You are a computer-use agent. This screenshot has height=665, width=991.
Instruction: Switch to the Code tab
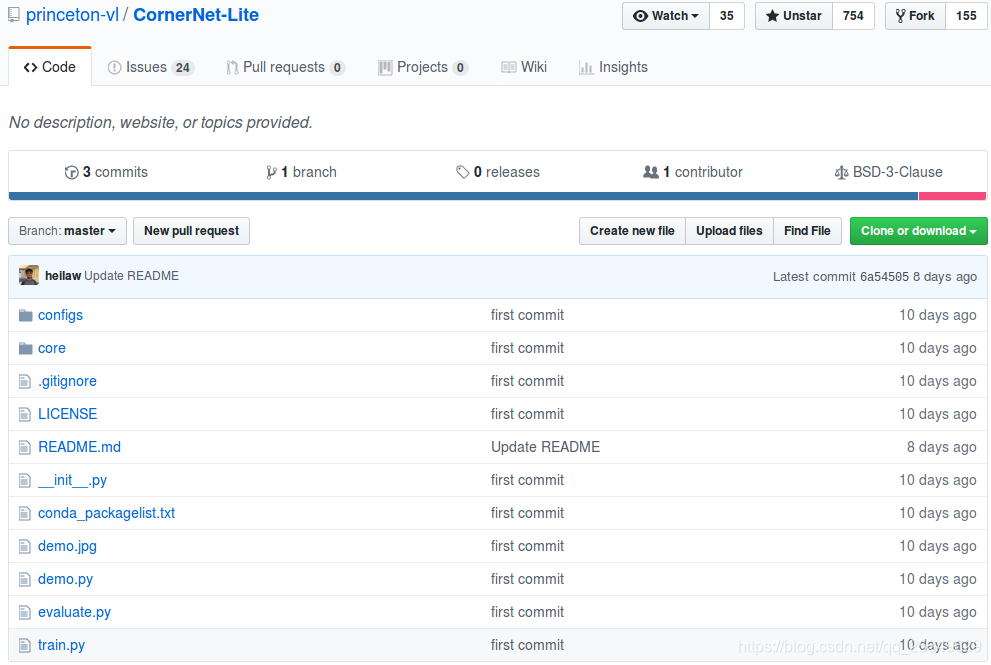tap(50, 67)
